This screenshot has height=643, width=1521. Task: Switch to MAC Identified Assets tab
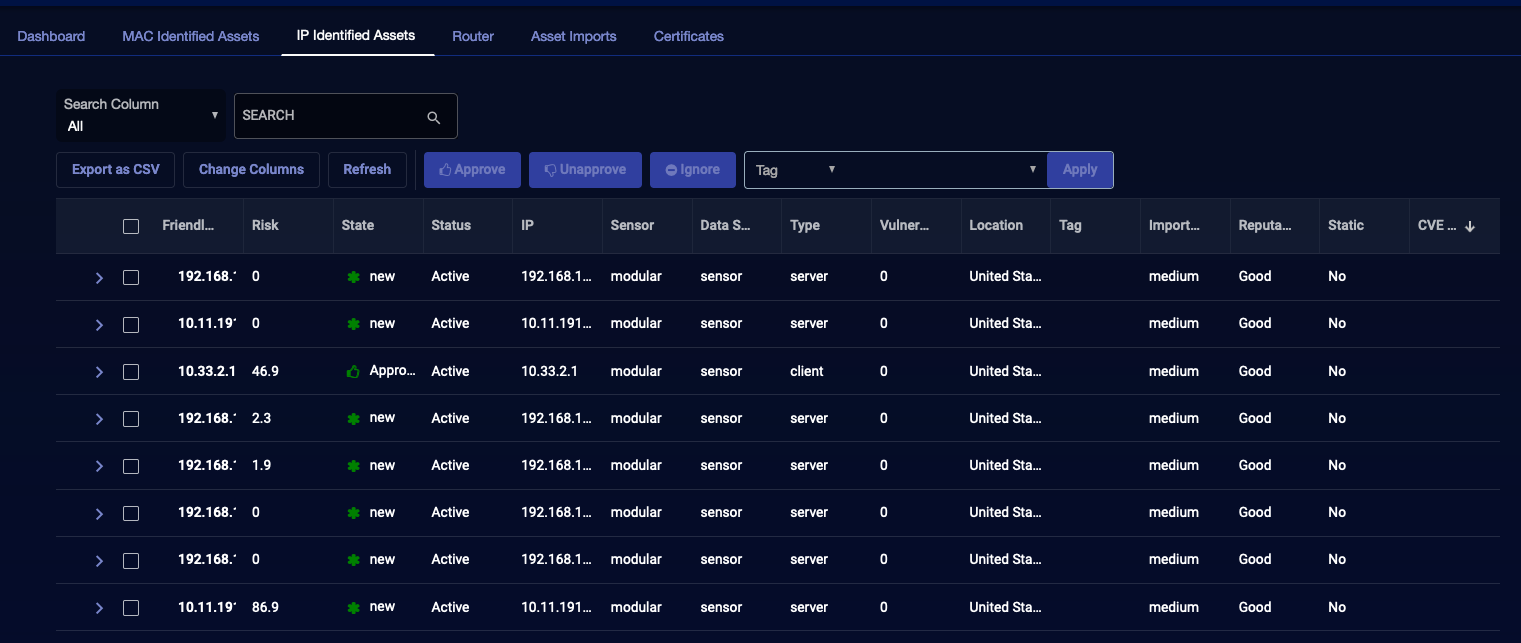tap(190, 36)
